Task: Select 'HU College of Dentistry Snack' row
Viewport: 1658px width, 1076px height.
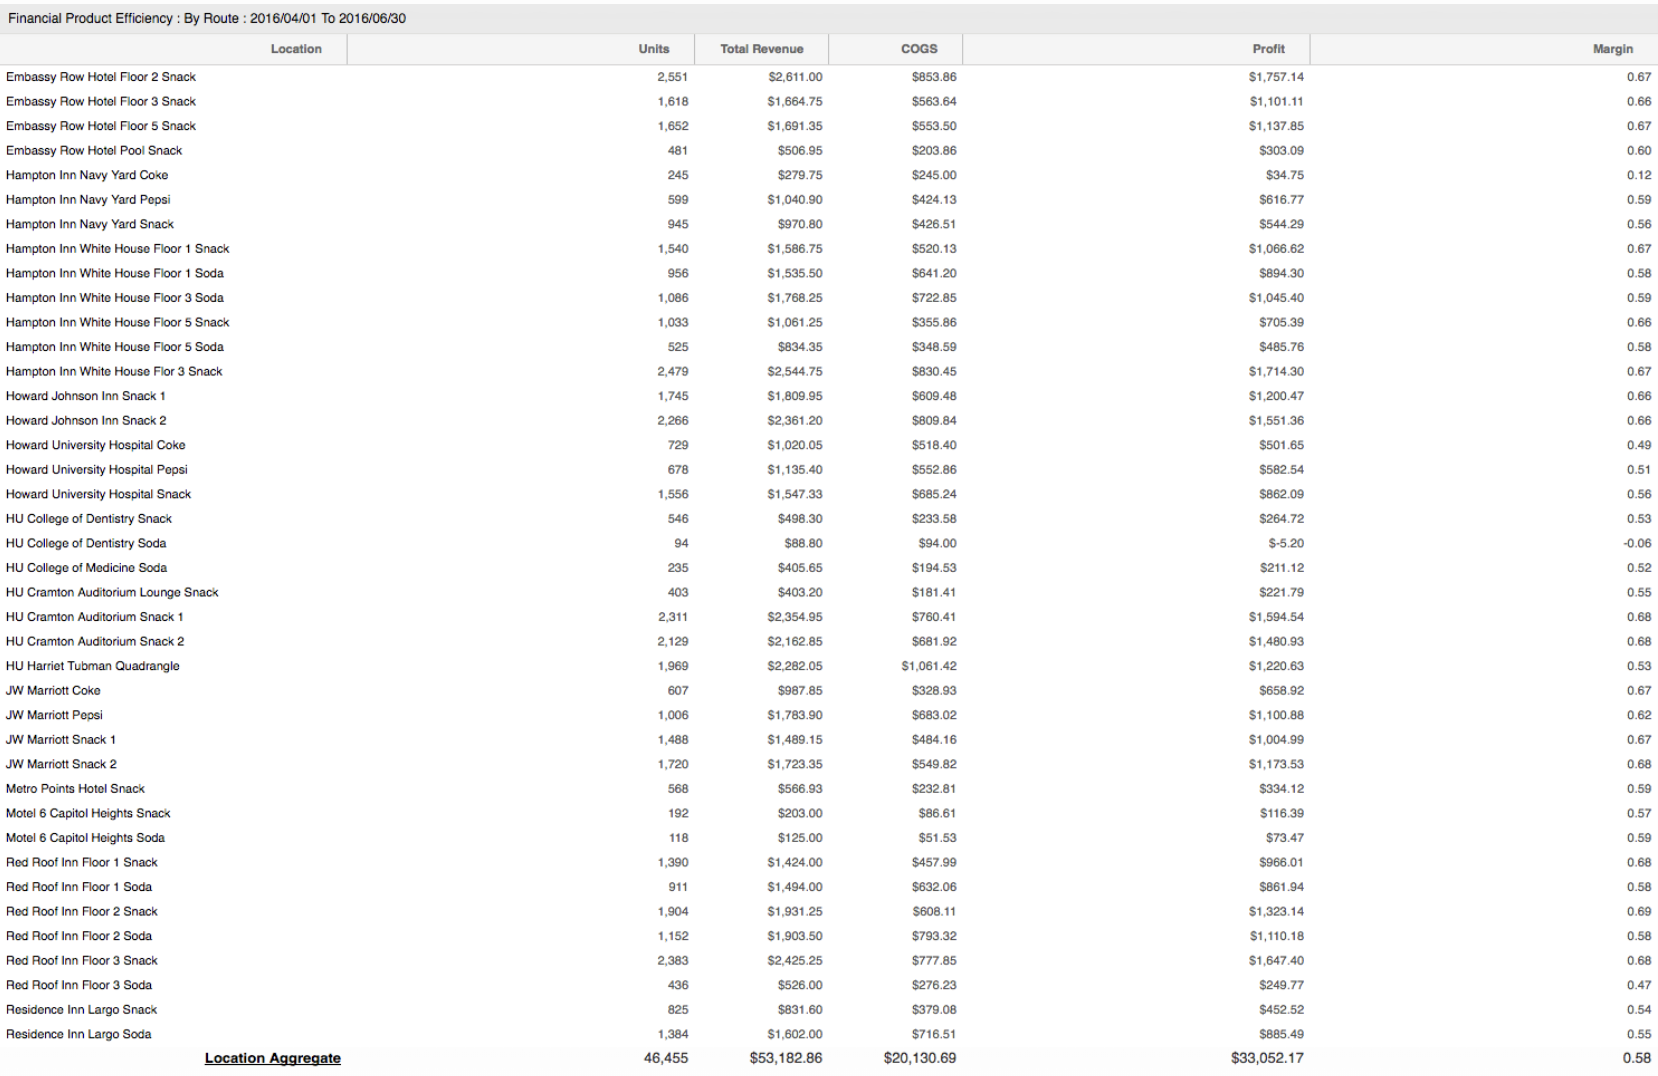Action: [829, 519]
